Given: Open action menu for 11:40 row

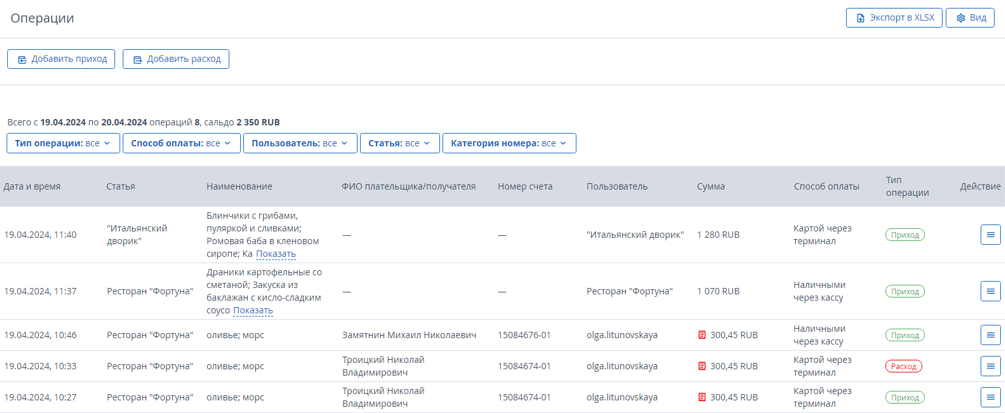Looking at the screenshot, I should 990,235.
